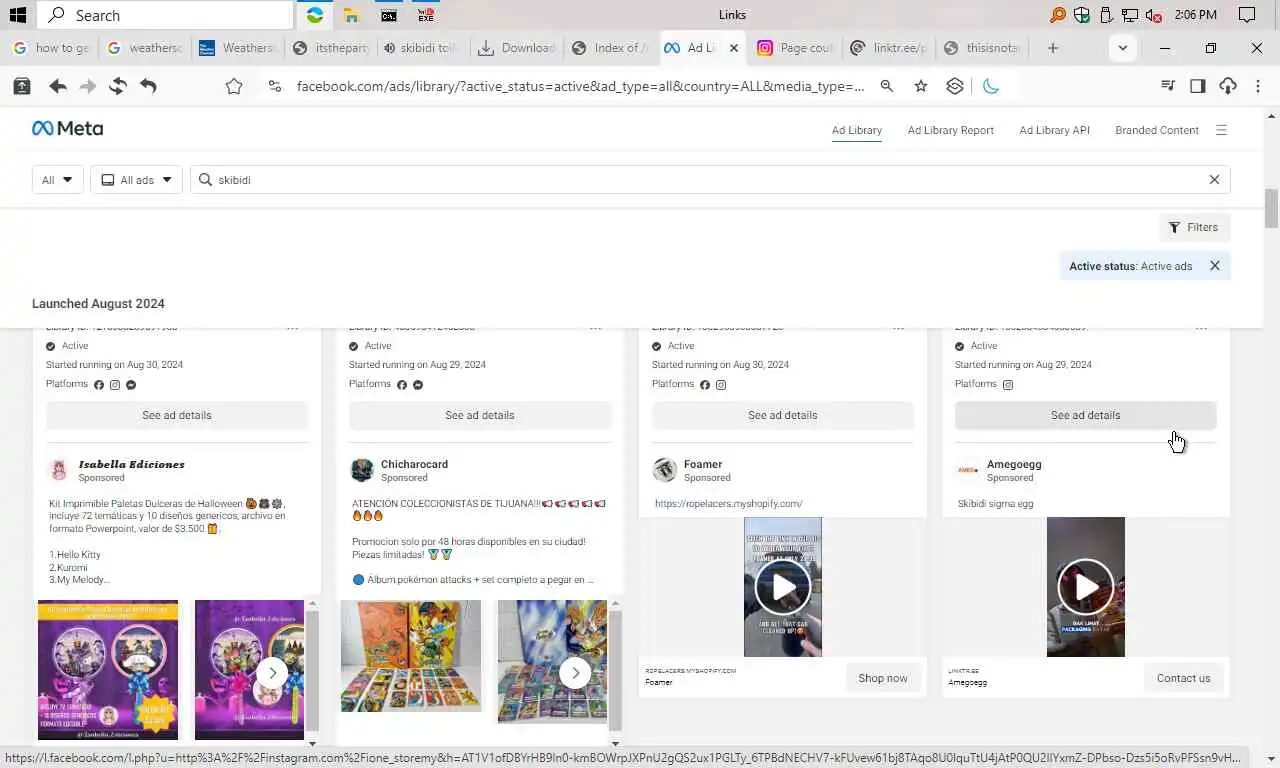See ad details for Chicharocard ad
The height and width of the screenshot is (768, 1280).
click(480, 415)
